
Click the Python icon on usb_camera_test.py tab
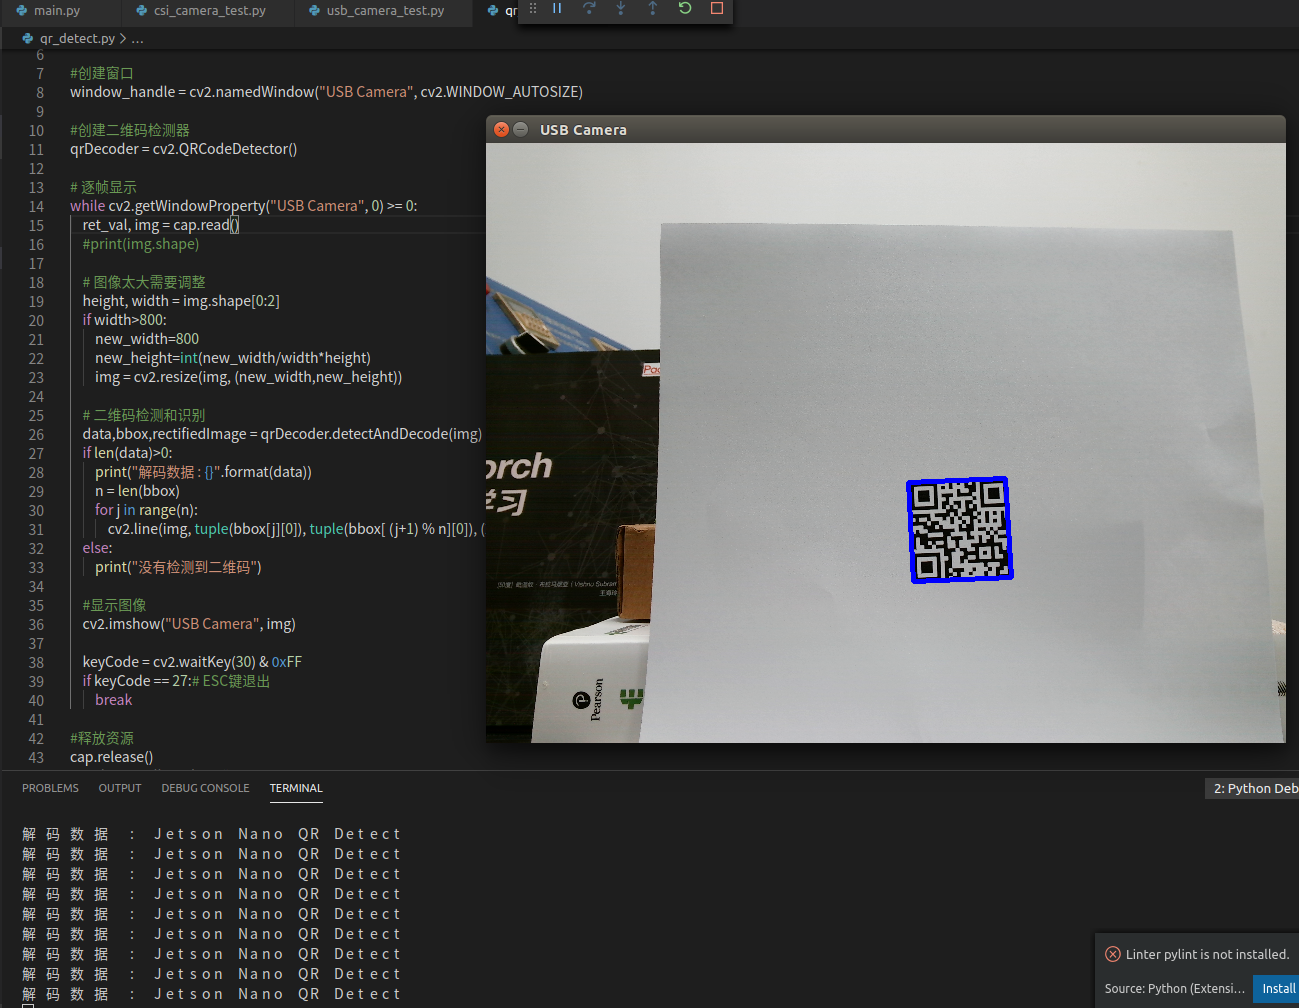click(314, 10)
